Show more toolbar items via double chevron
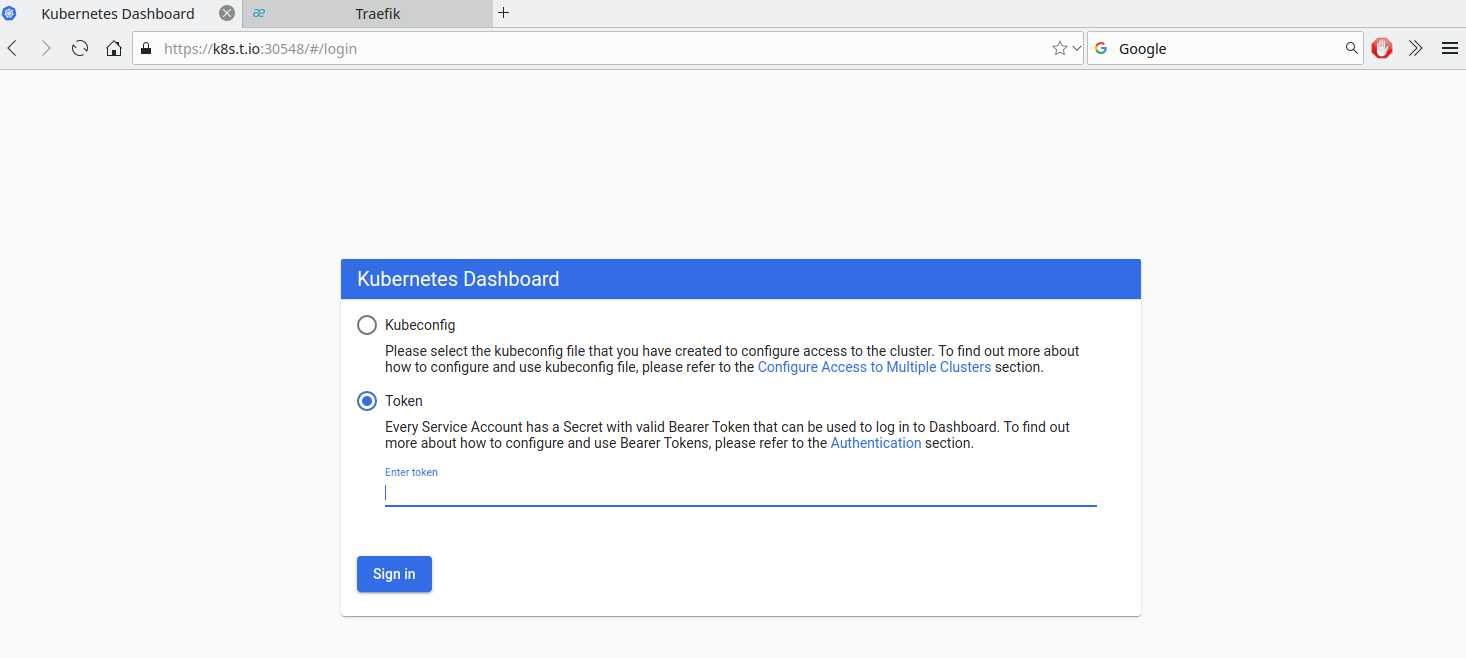The height and width of the screenshot is (658, 1466). tap(1415, 48)
